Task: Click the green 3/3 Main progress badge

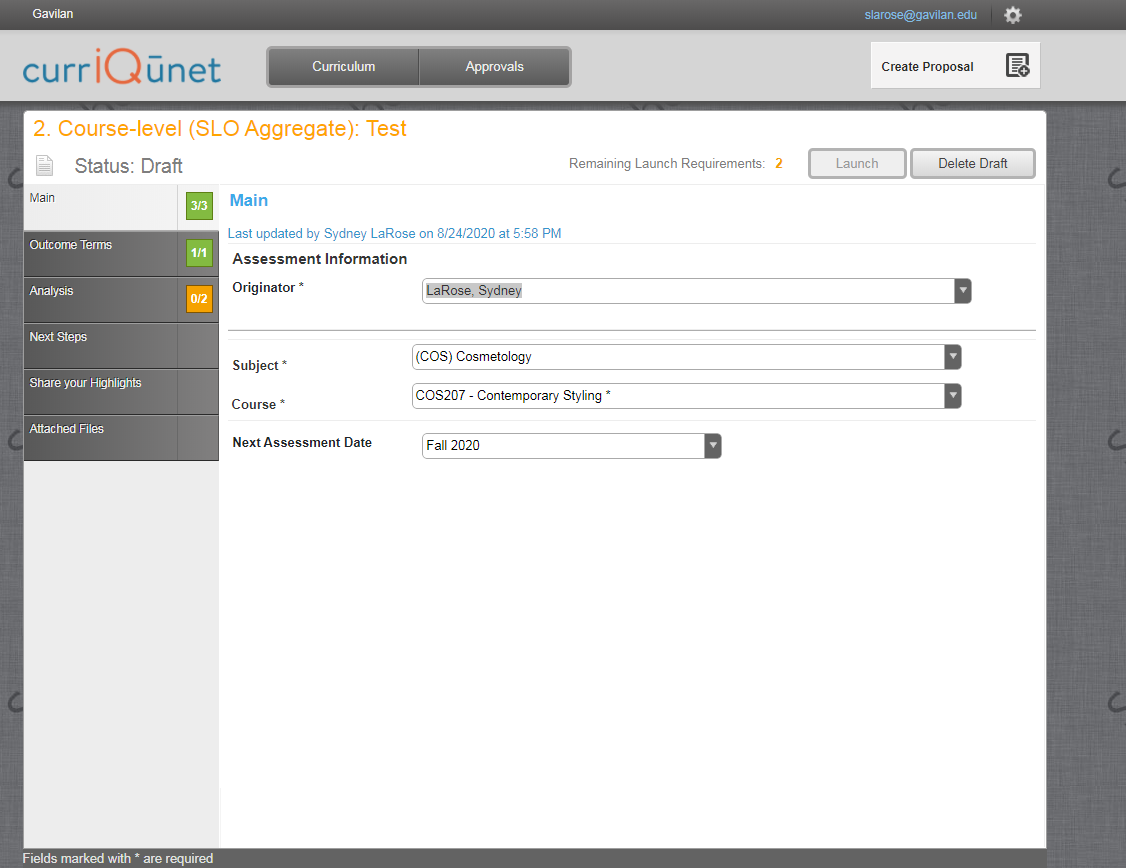Action: pyautogui.click(x=199, y=207)
